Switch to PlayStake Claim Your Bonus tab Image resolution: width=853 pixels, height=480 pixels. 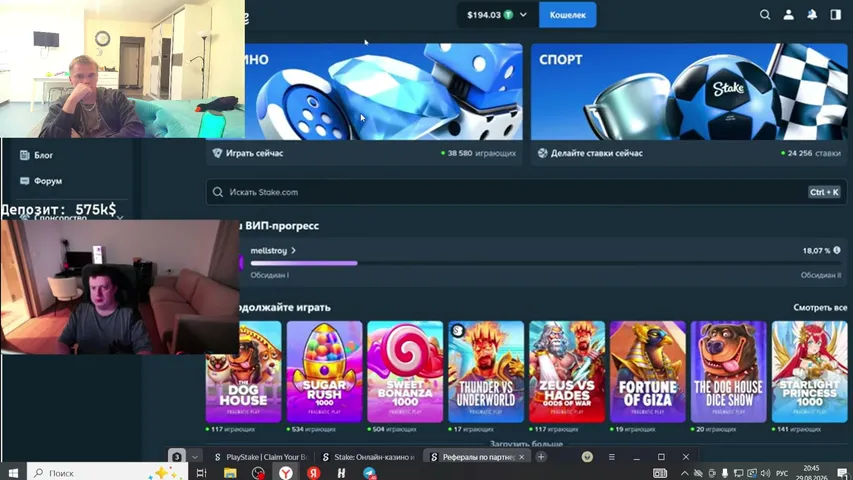(262, 457)
